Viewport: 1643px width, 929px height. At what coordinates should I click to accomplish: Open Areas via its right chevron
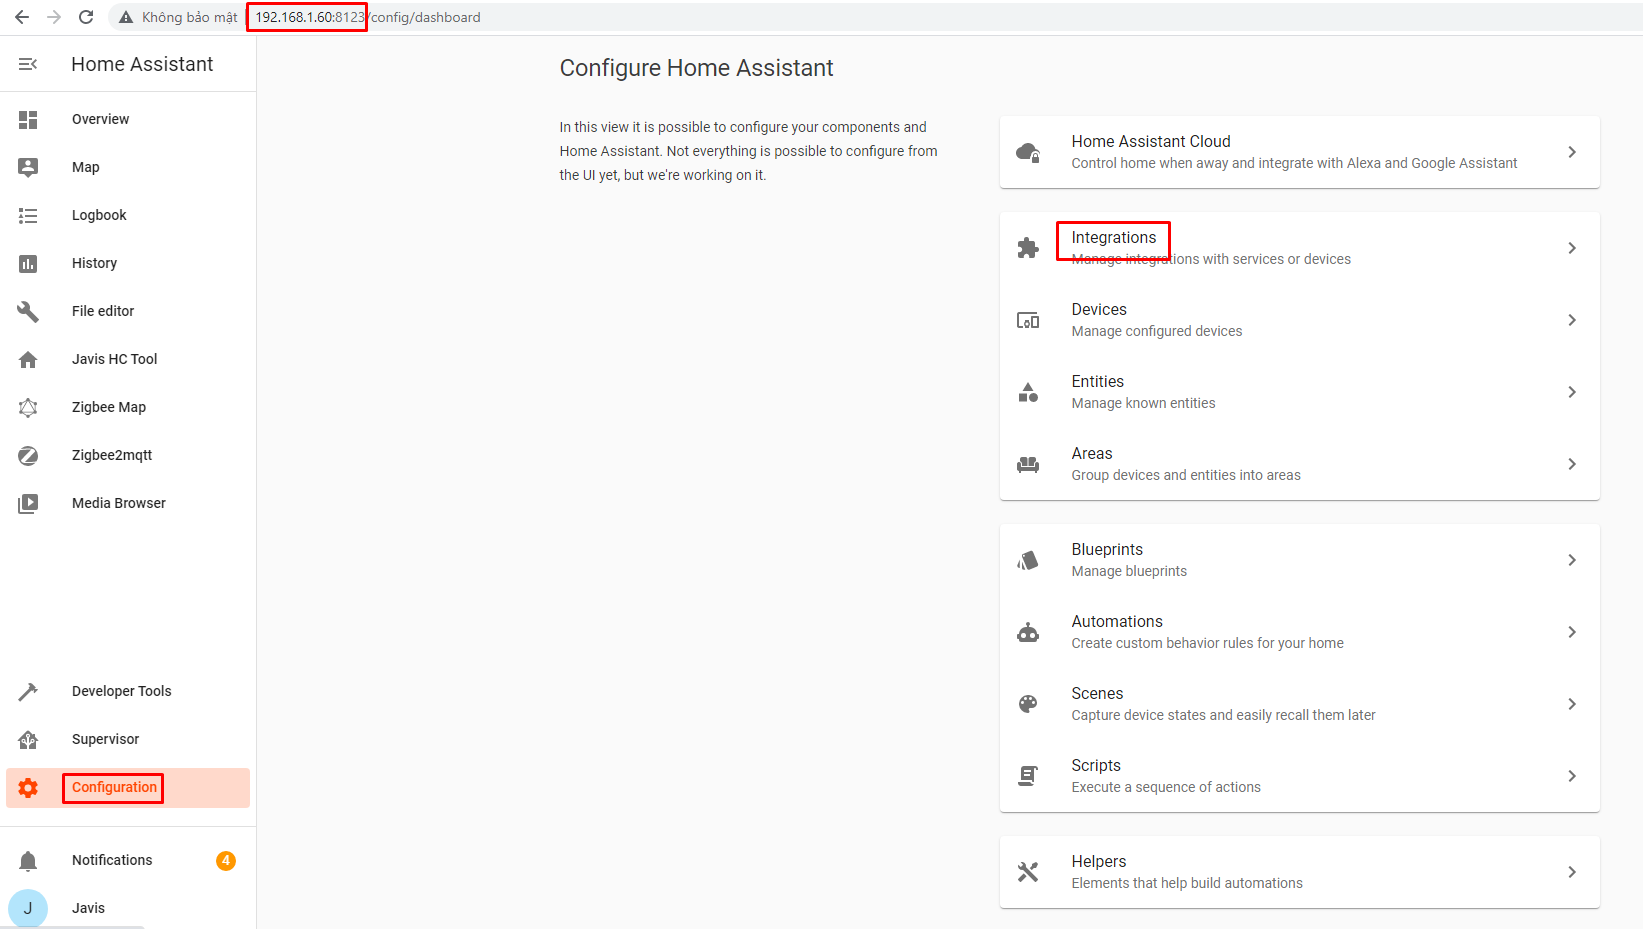point(1572,464)
